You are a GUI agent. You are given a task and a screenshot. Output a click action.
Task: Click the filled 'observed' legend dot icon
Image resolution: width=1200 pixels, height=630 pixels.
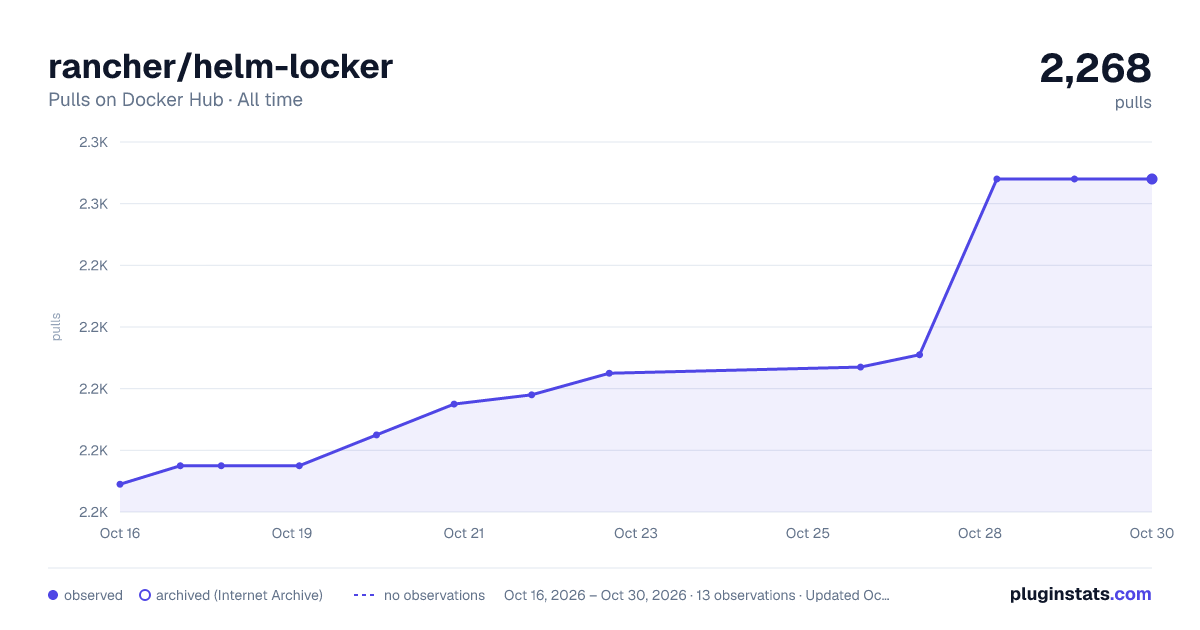pos(53,595)
